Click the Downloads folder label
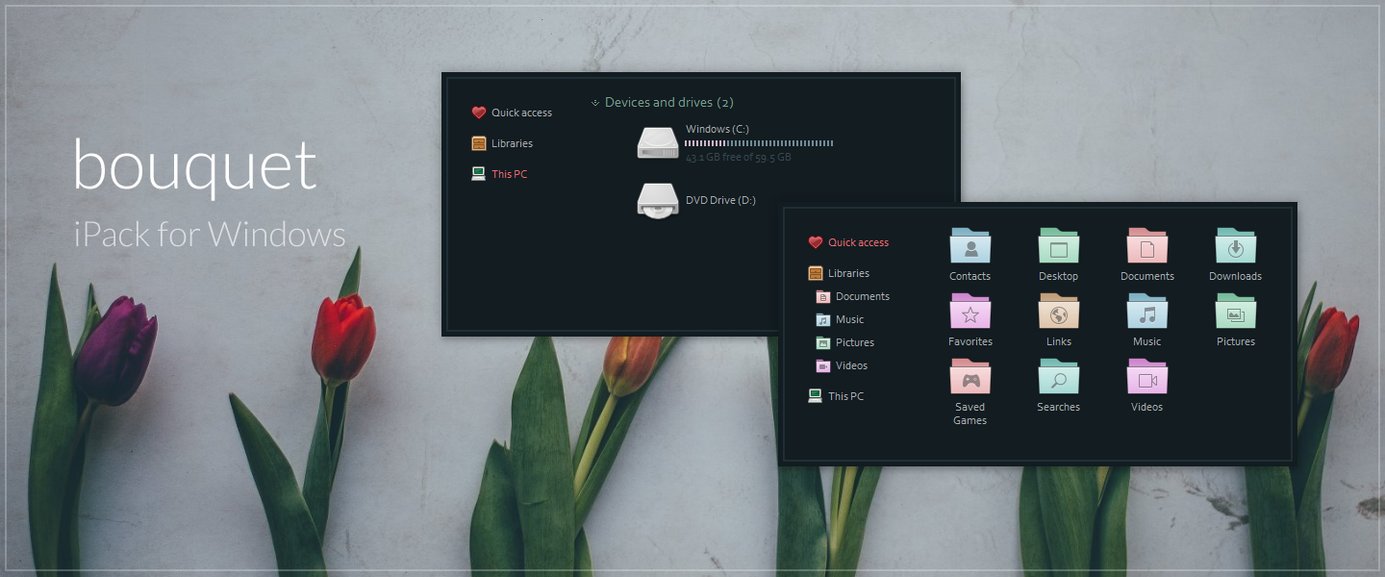 pyautogui.click(x=1235, y=276)
